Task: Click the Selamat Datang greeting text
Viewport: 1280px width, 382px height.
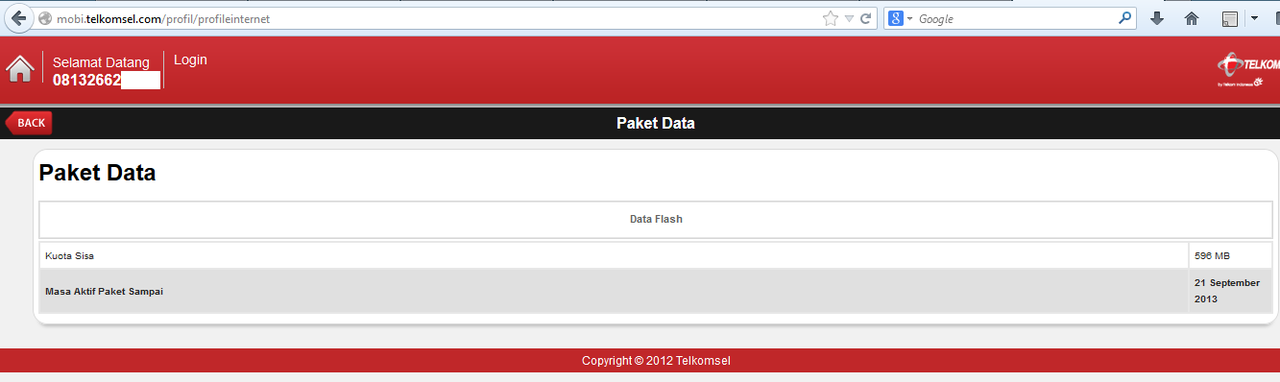Action: [101, 62]
